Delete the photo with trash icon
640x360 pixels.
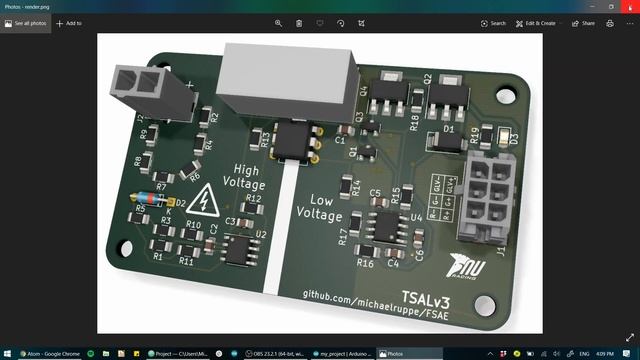tap(299, 23)
